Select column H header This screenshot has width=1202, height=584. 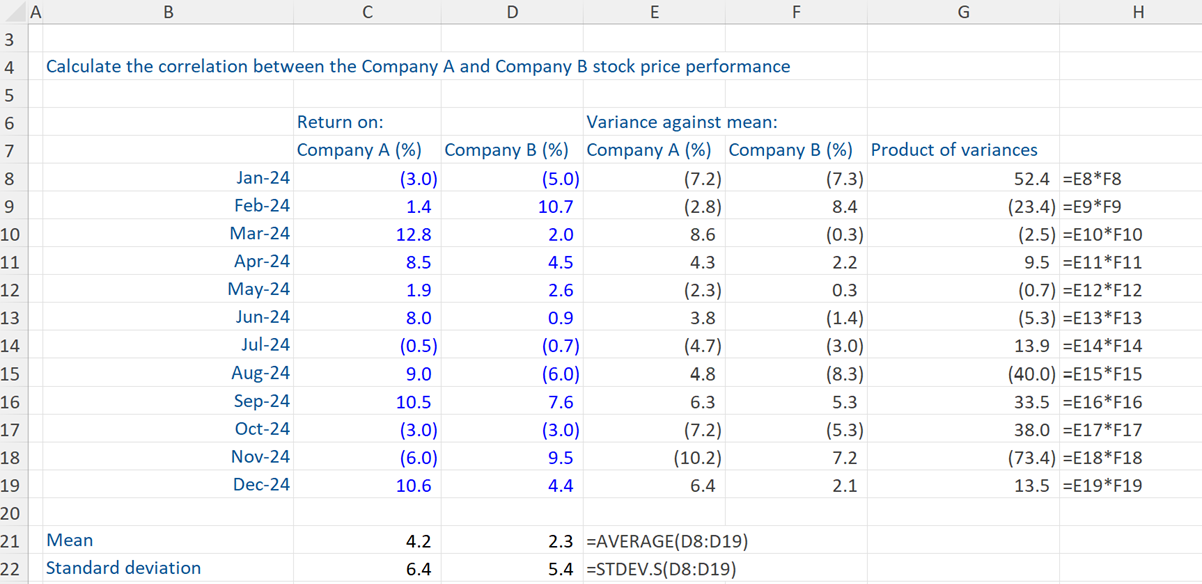[x=1138, y=11]
